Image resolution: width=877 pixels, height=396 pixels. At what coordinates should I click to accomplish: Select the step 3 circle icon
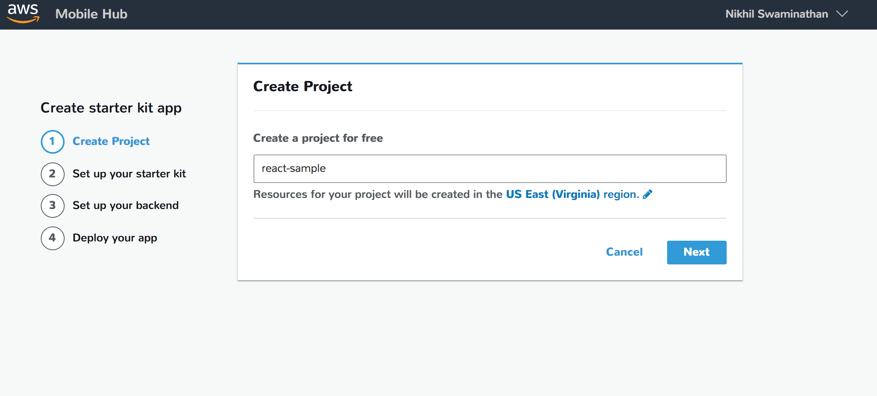pyautogui.click(x=52, y=205)
